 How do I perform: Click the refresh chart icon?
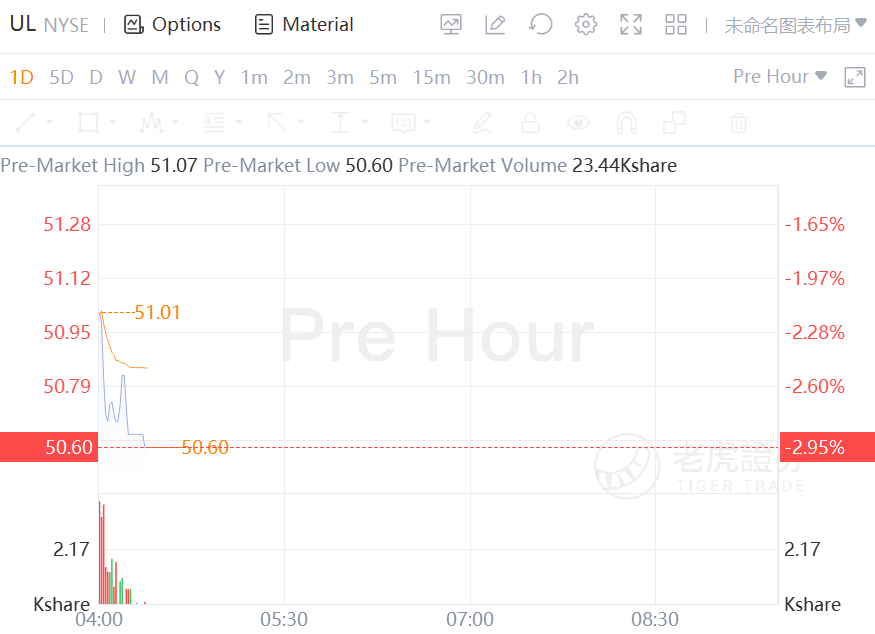(x=541, y=25)
